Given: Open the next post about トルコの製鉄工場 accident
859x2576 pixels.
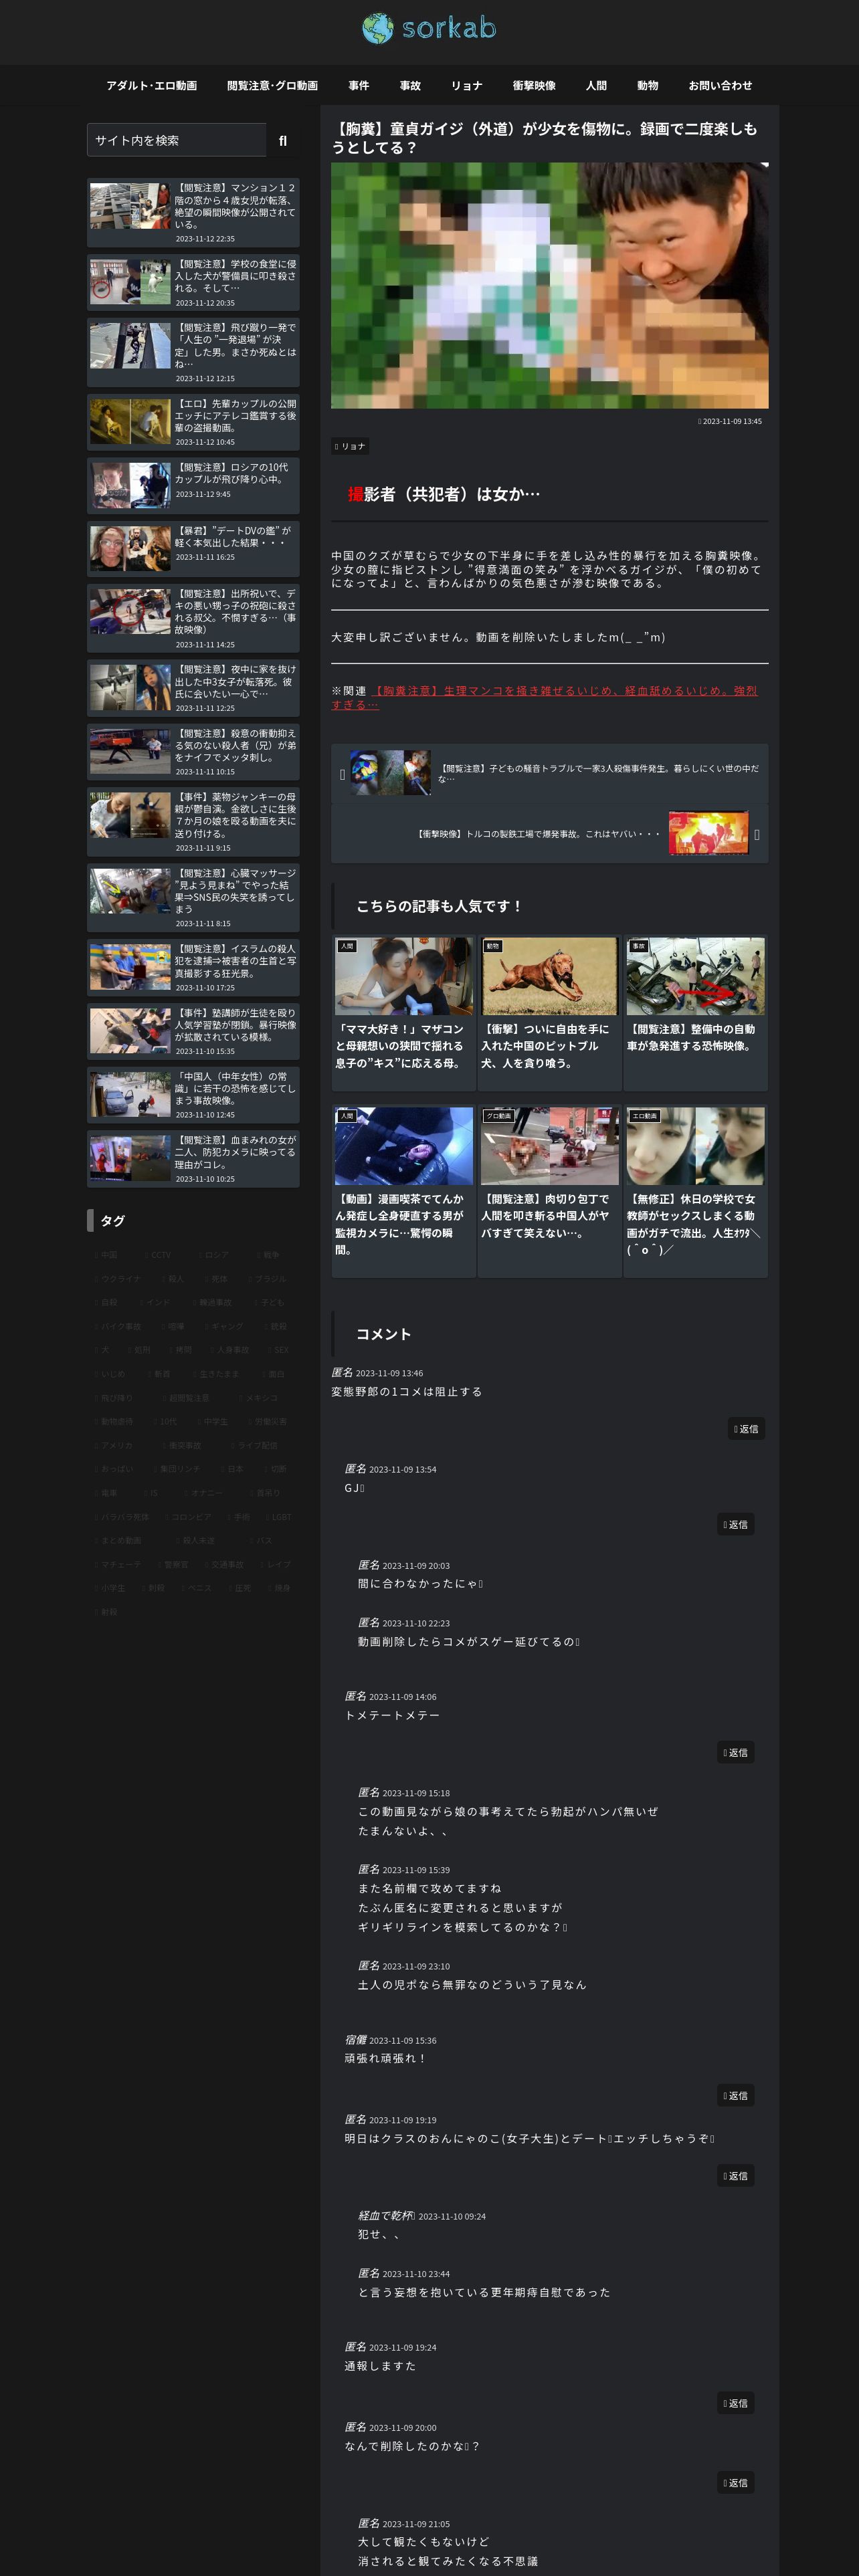Looking at the screenshot, I should point(550,833).
